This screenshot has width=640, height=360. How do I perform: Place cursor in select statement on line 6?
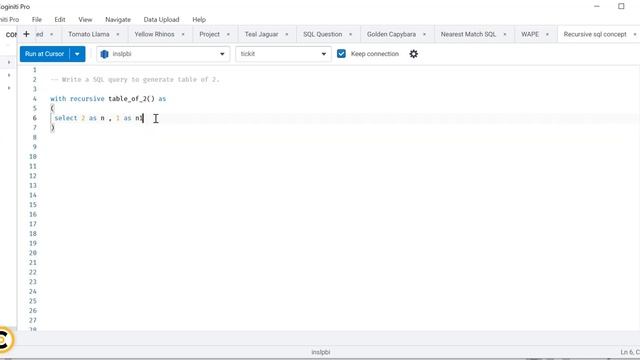tap(99, 118)
